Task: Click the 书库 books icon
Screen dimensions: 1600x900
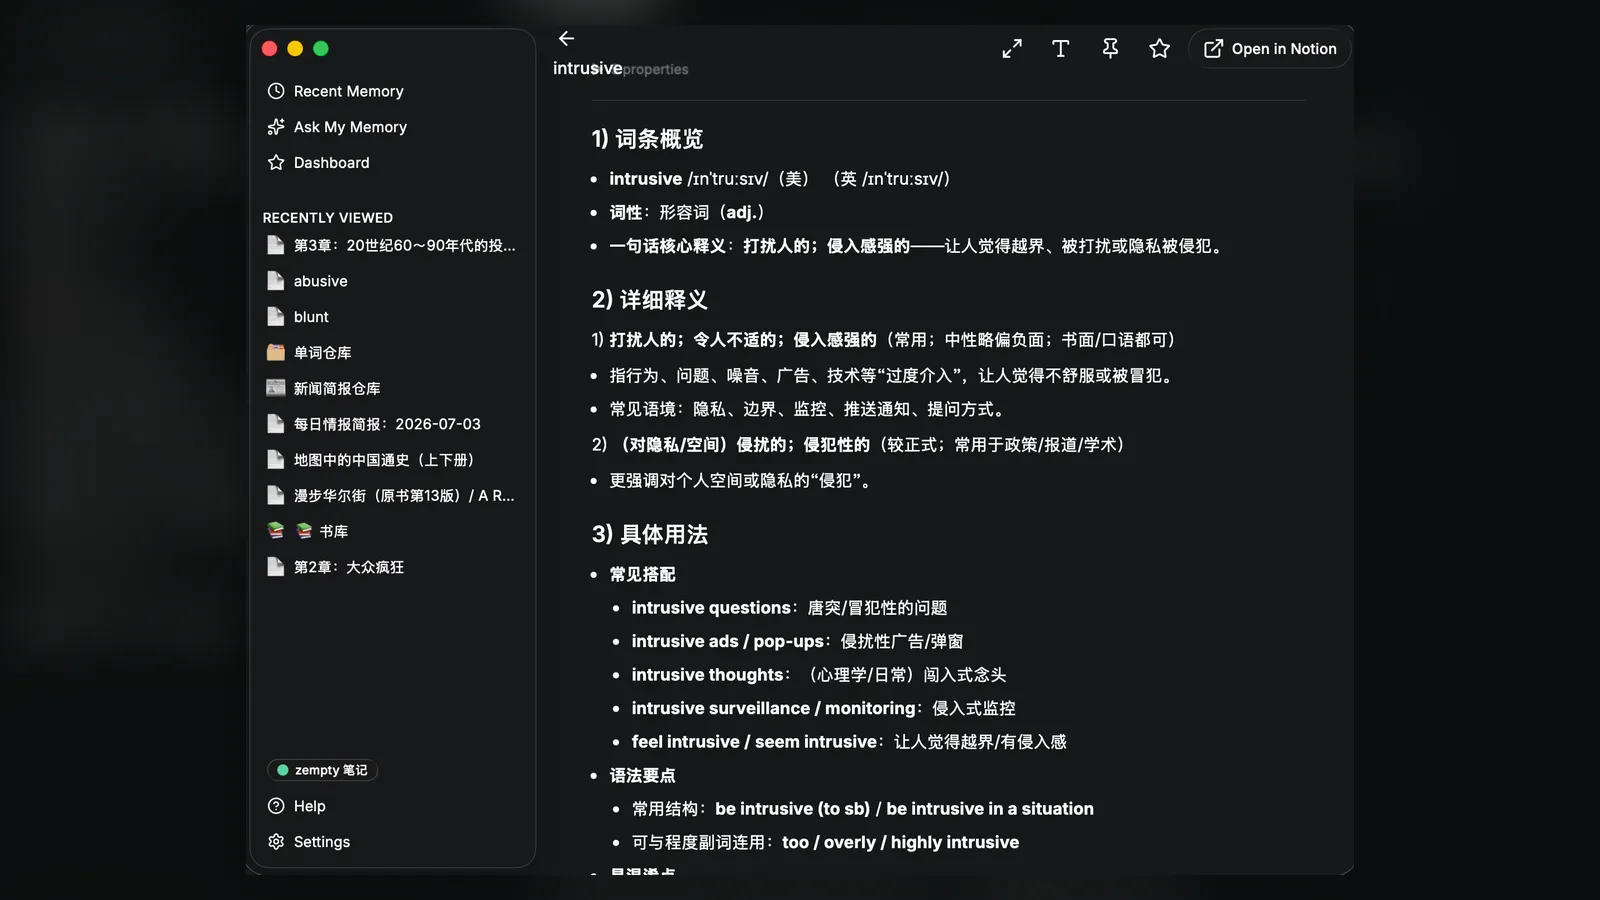Action: [276, 531]
